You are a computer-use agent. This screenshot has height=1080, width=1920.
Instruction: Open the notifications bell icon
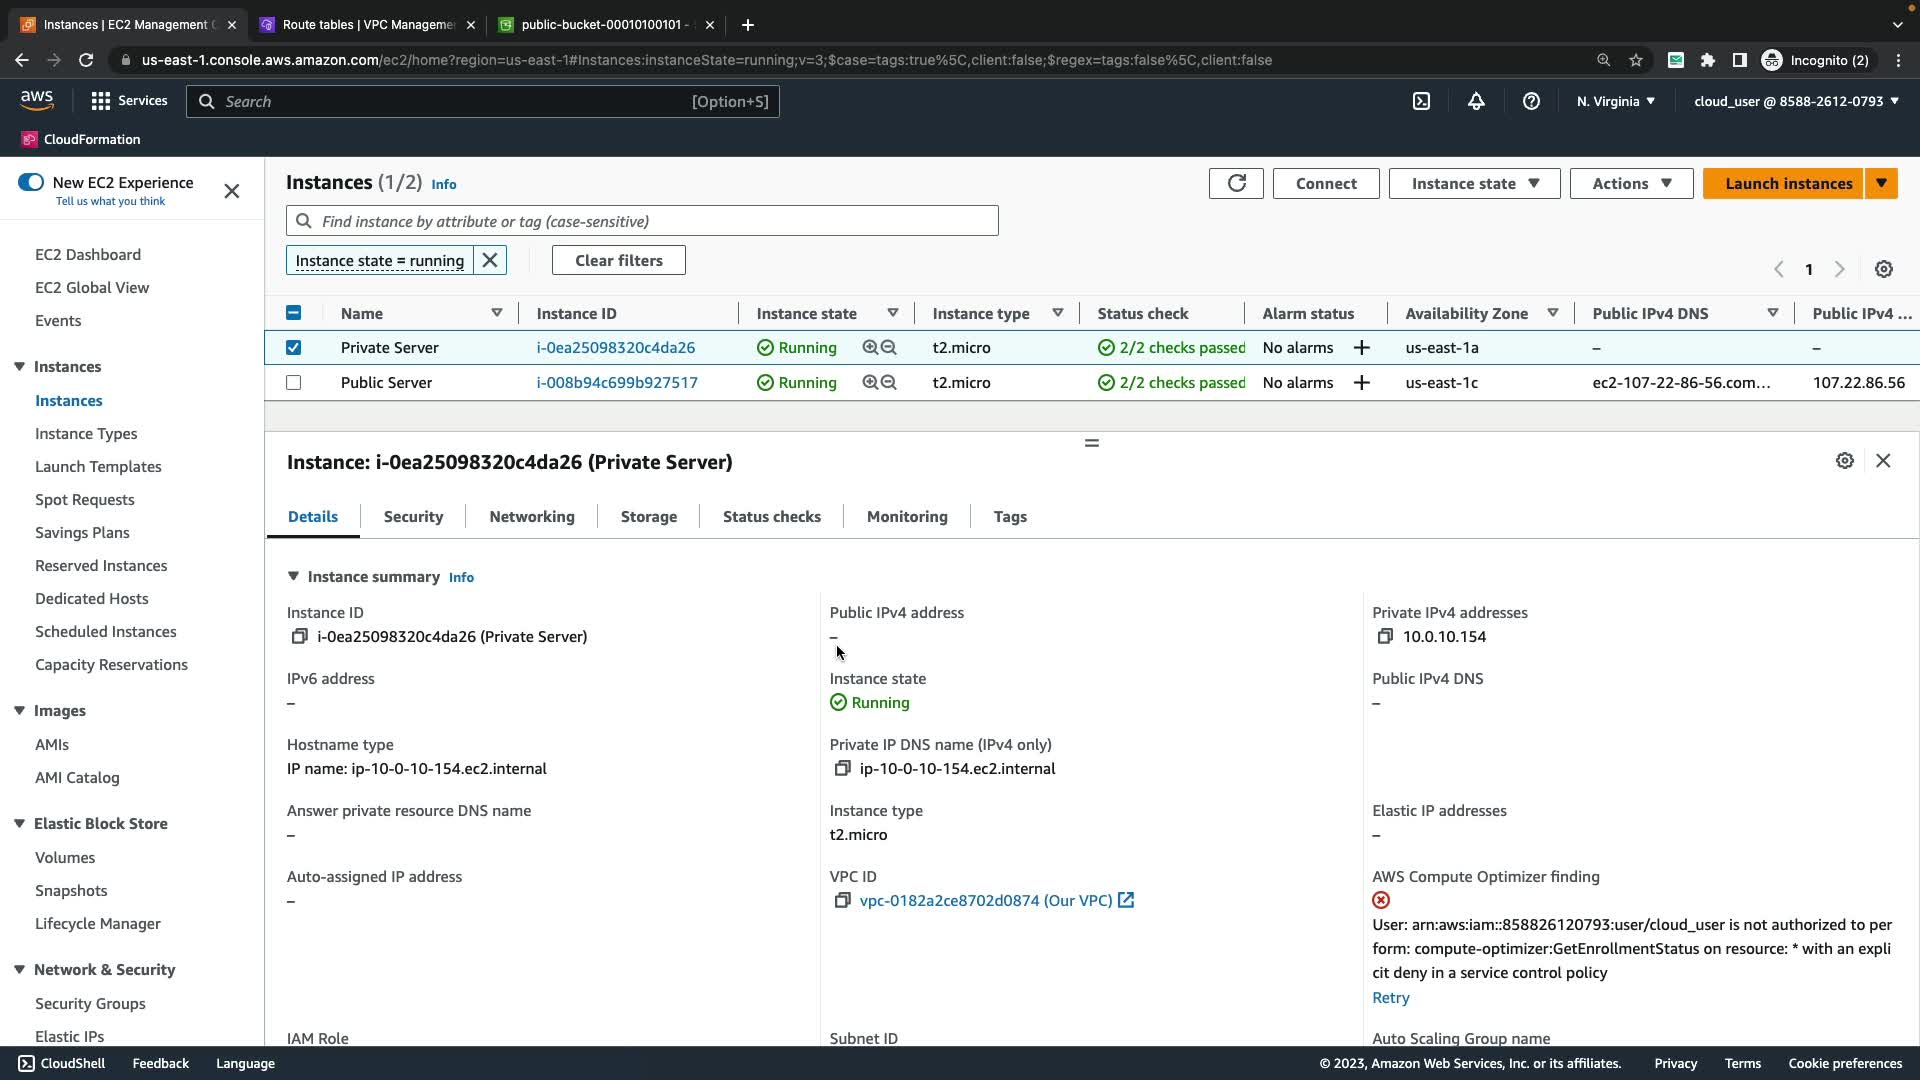(x=1476, y=101)
